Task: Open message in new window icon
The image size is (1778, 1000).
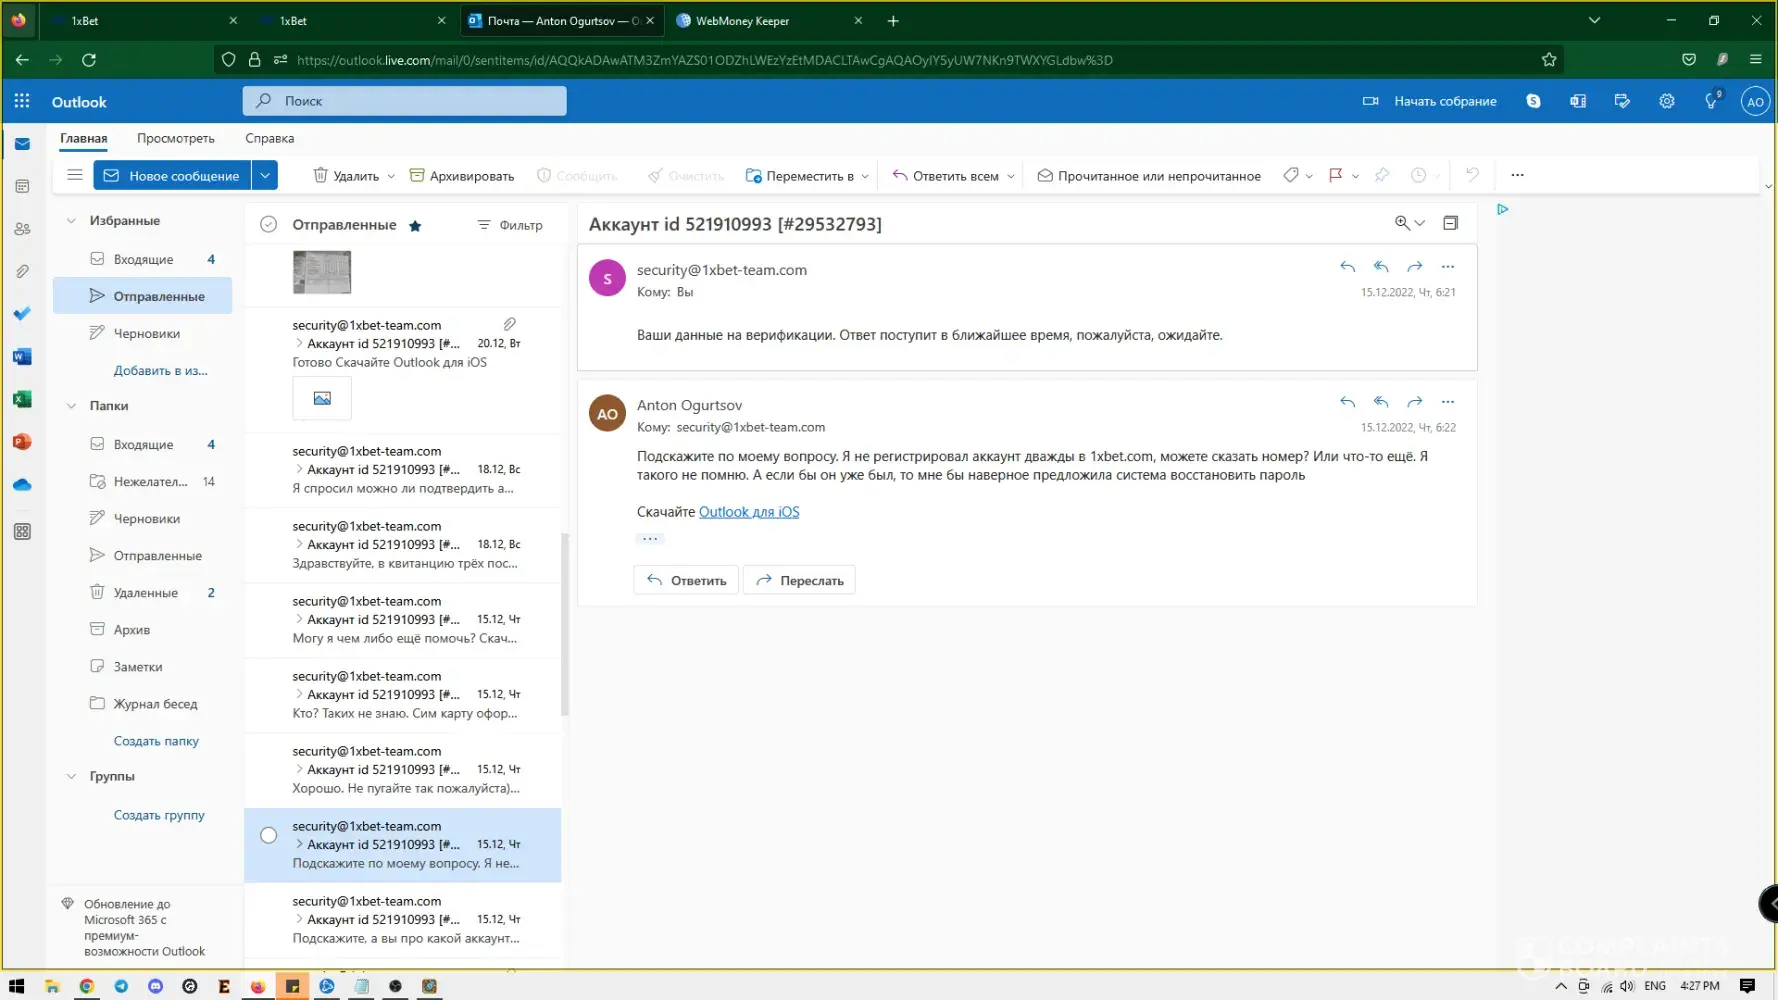Action: [1450, 223]
